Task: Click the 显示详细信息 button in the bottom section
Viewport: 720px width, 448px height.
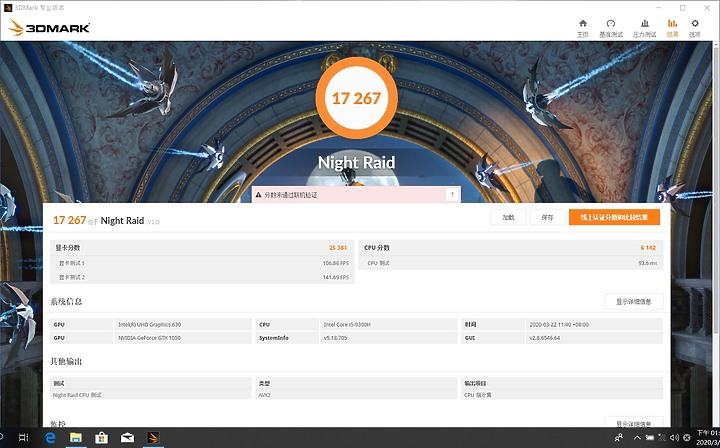Action: (x=634, y=422)
